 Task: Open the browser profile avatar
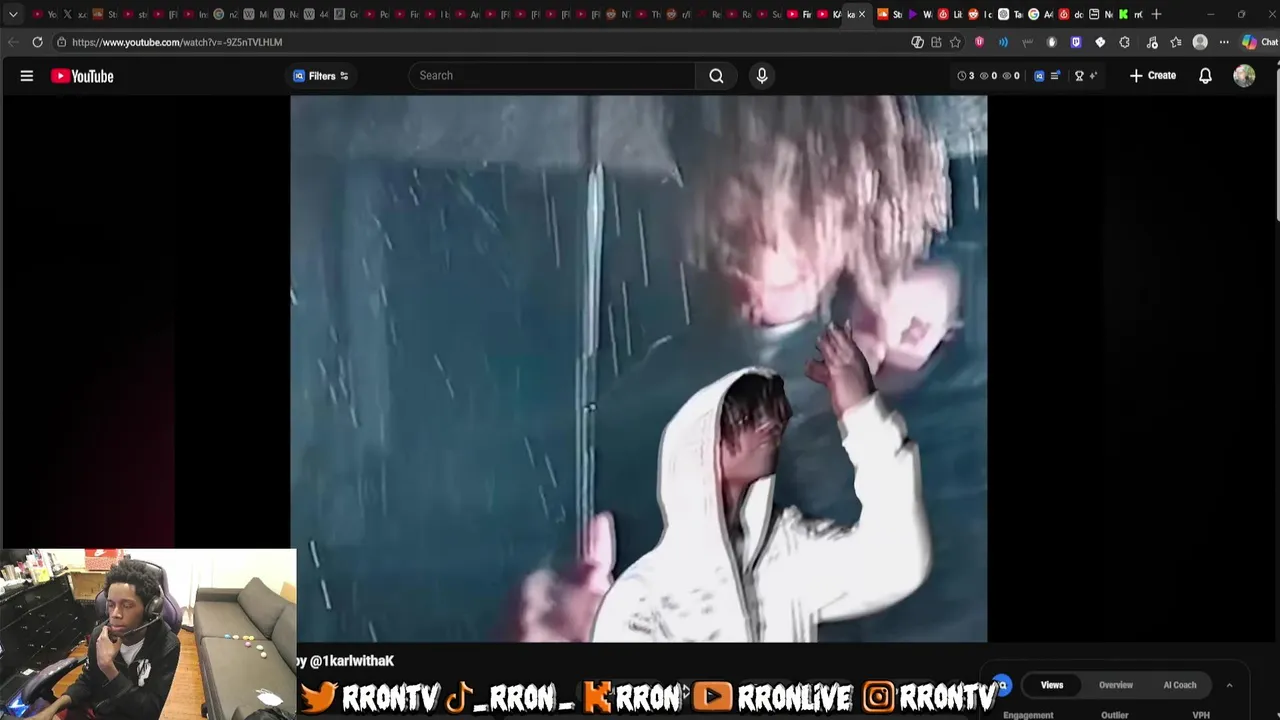(x=1200, y=42)
